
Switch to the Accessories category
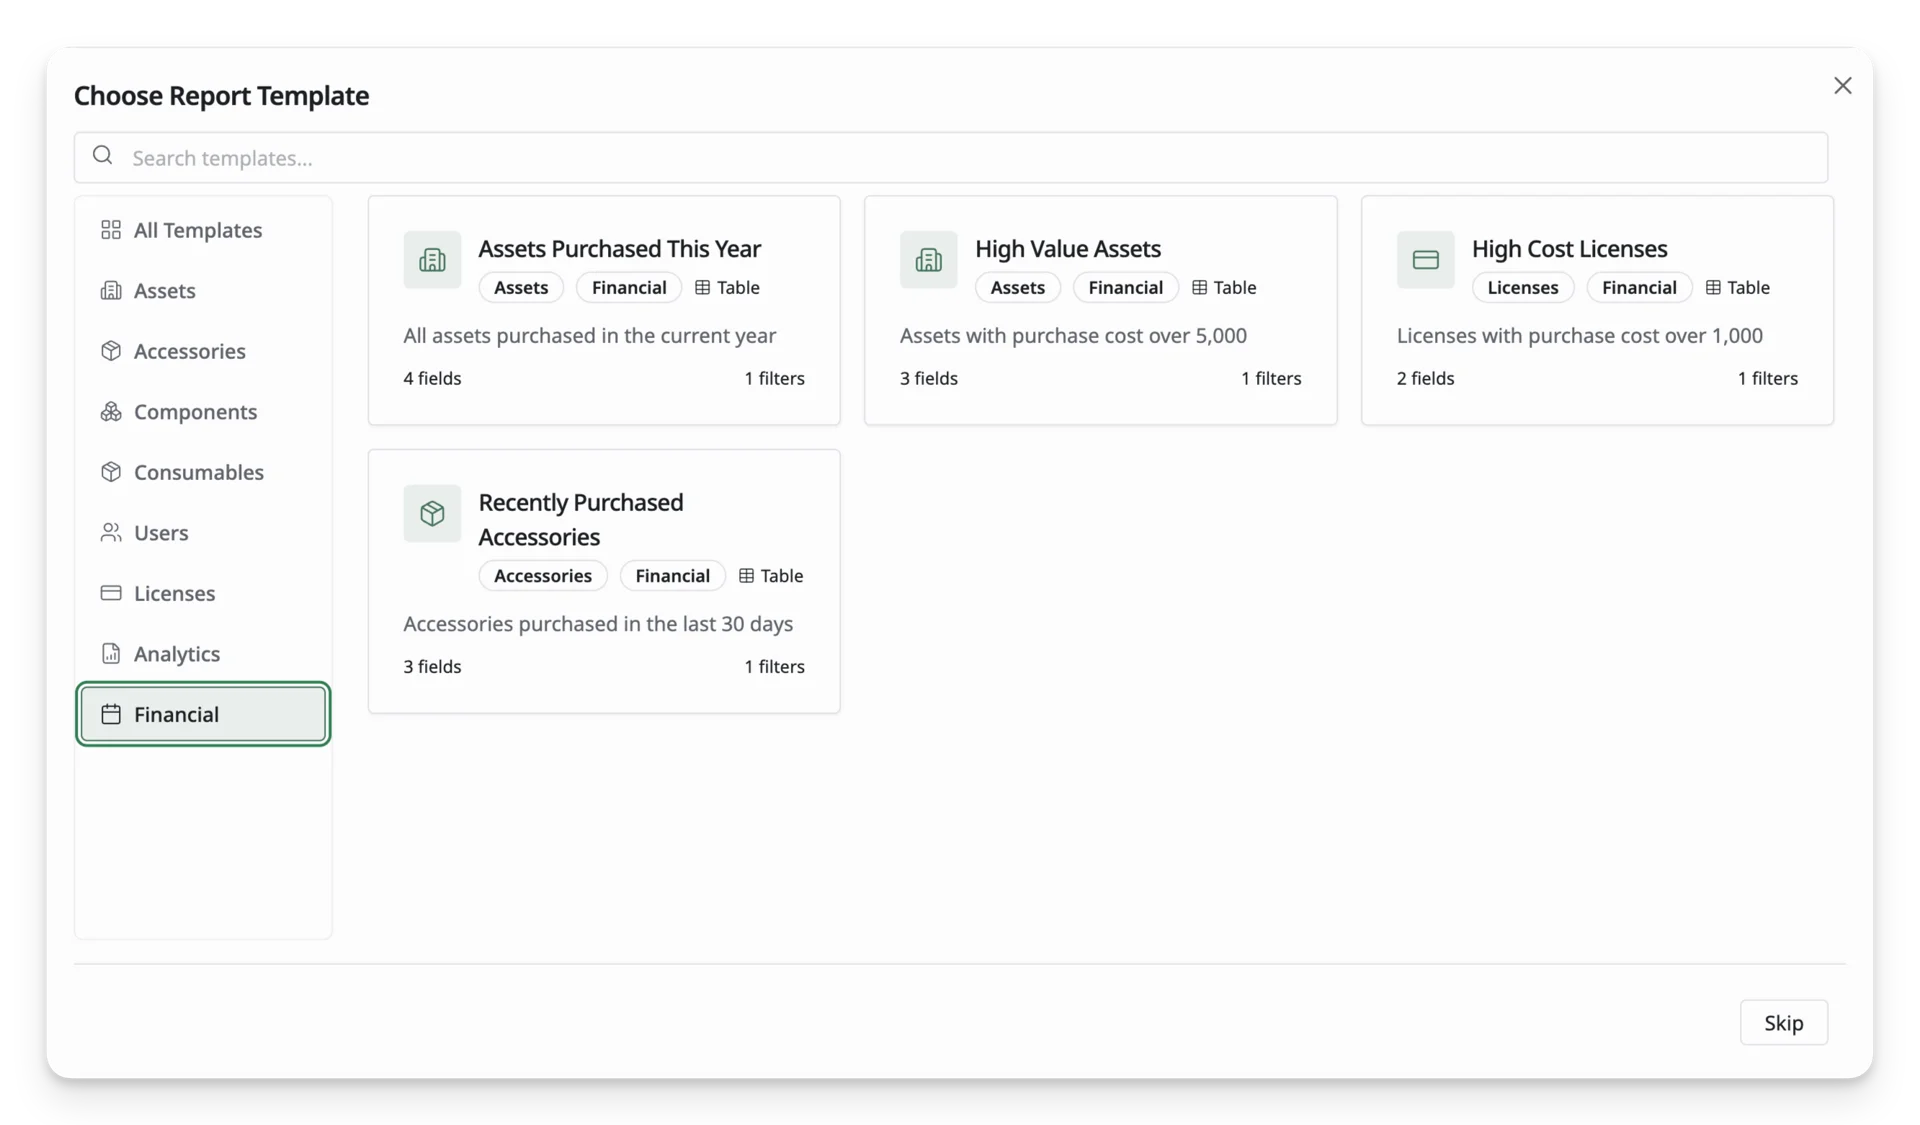203,351
